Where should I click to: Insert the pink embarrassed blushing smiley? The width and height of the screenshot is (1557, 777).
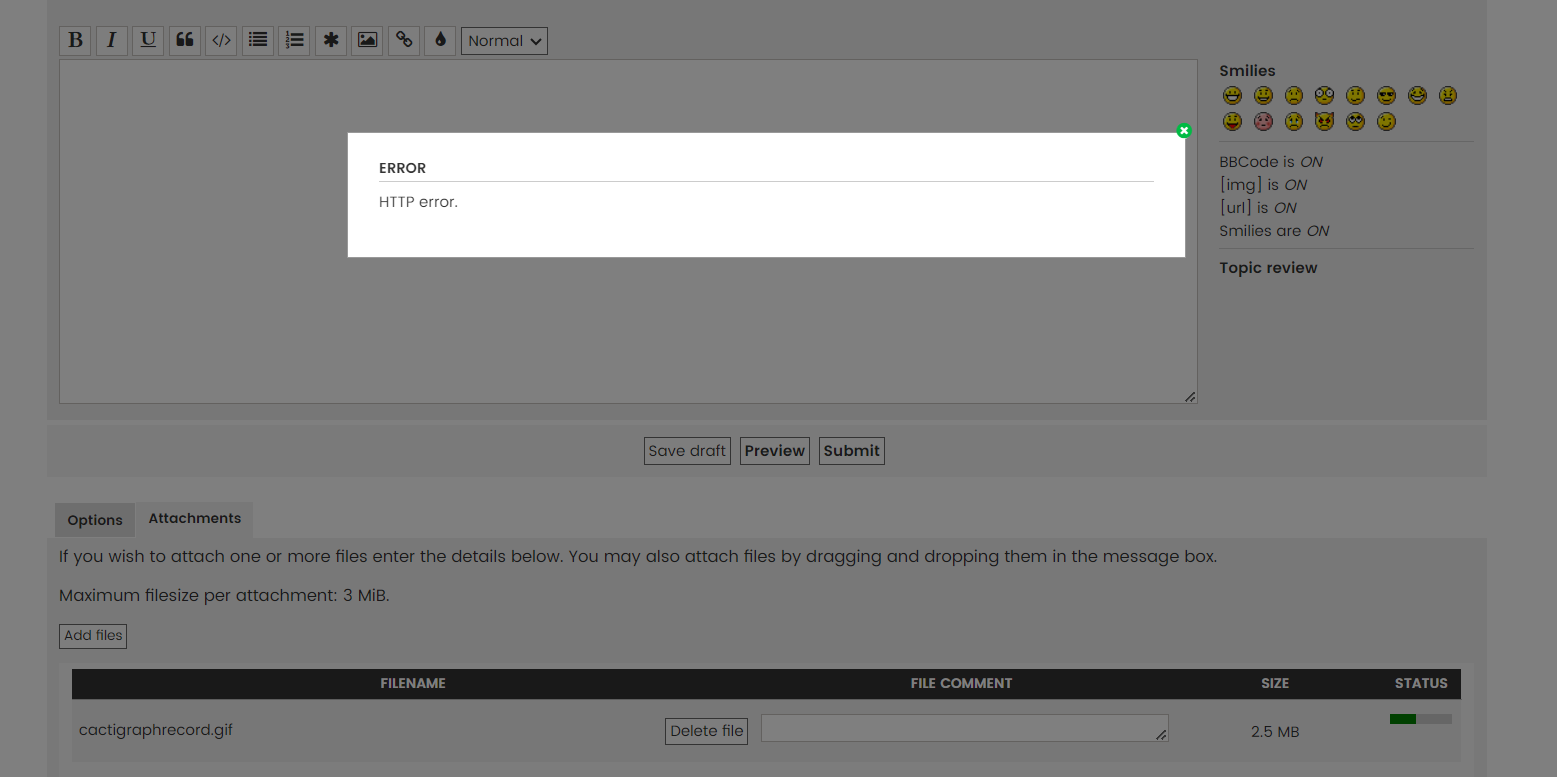1263,122
